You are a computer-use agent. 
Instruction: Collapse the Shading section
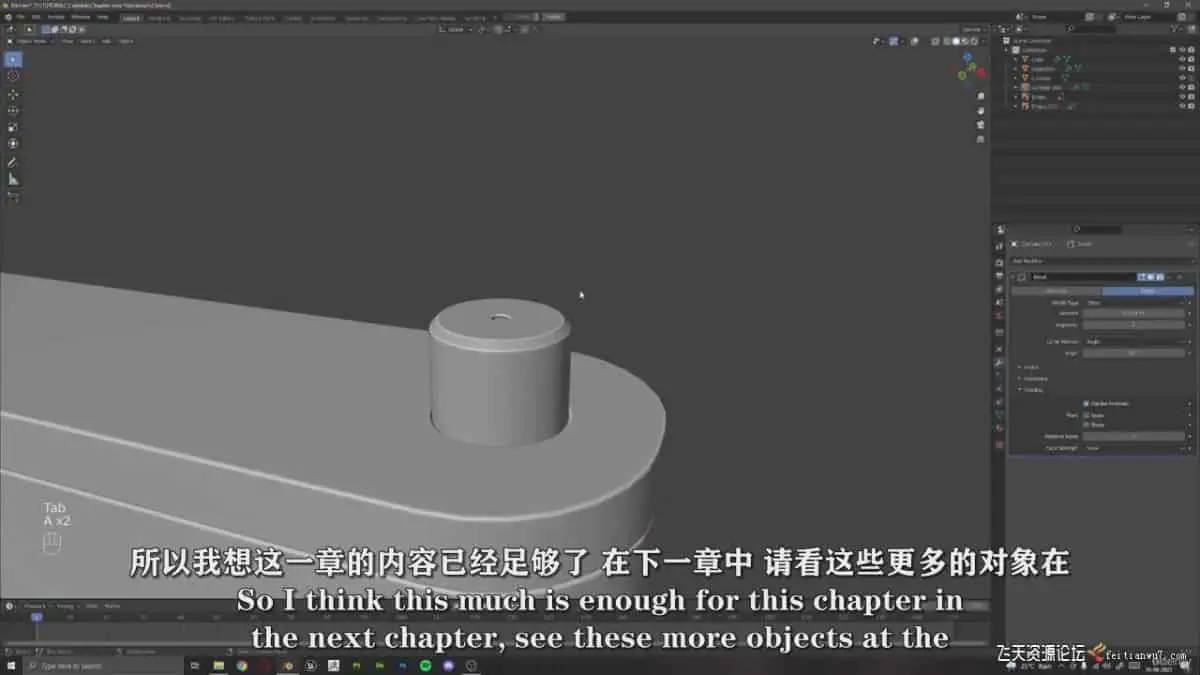point(1032,390)
